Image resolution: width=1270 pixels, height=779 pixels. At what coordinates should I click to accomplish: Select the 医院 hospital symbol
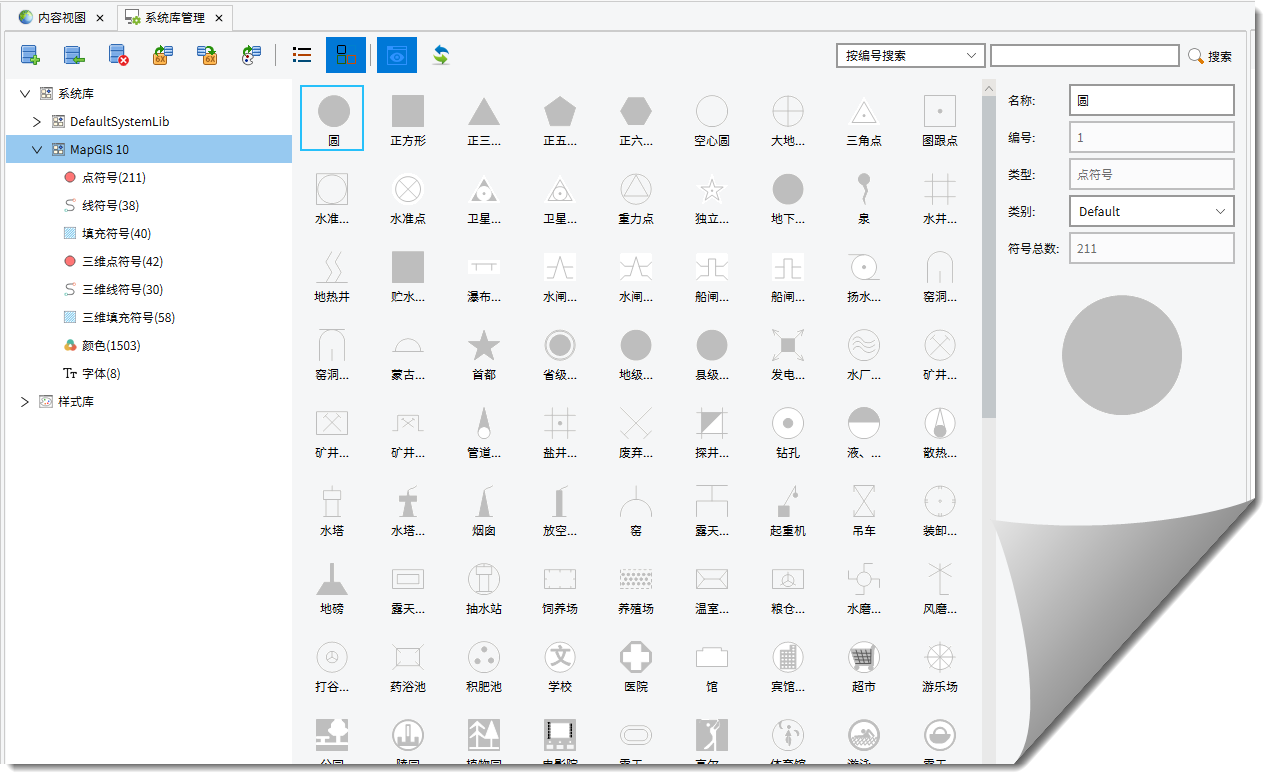click(x=636, y=664)
